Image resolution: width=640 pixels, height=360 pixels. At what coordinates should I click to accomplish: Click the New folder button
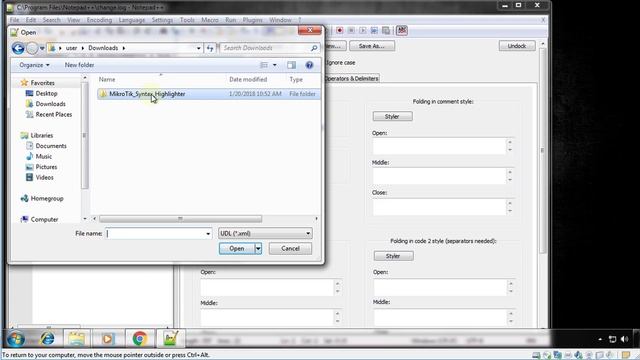[79, 65]
